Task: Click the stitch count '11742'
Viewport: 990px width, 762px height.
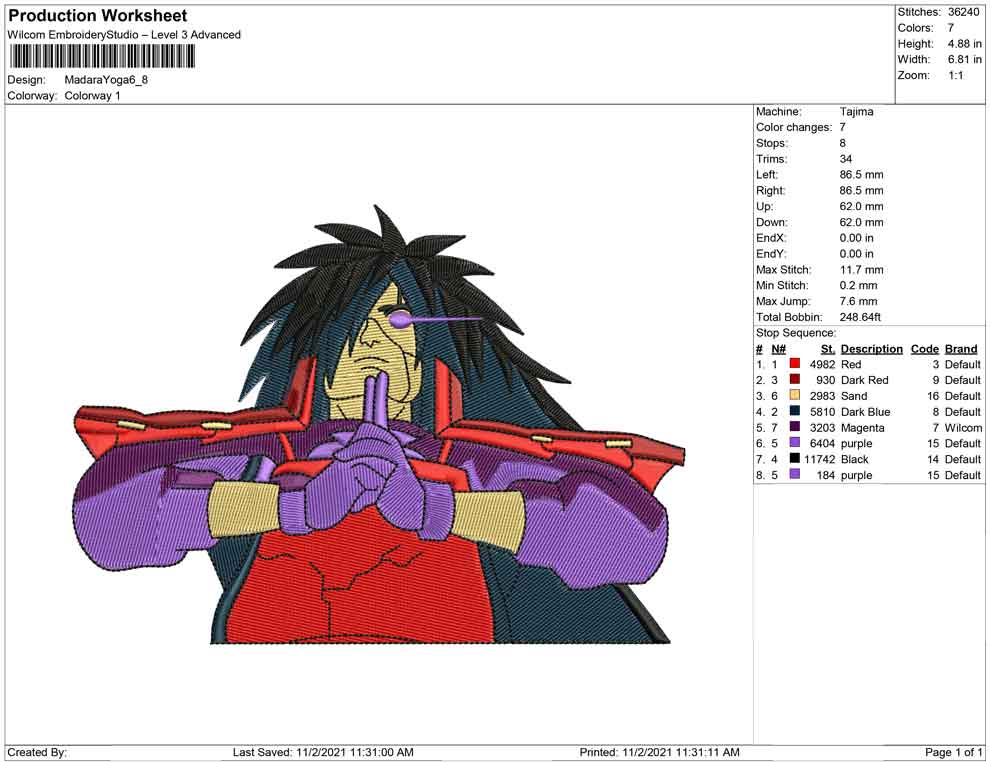Action: click(819, 458)
